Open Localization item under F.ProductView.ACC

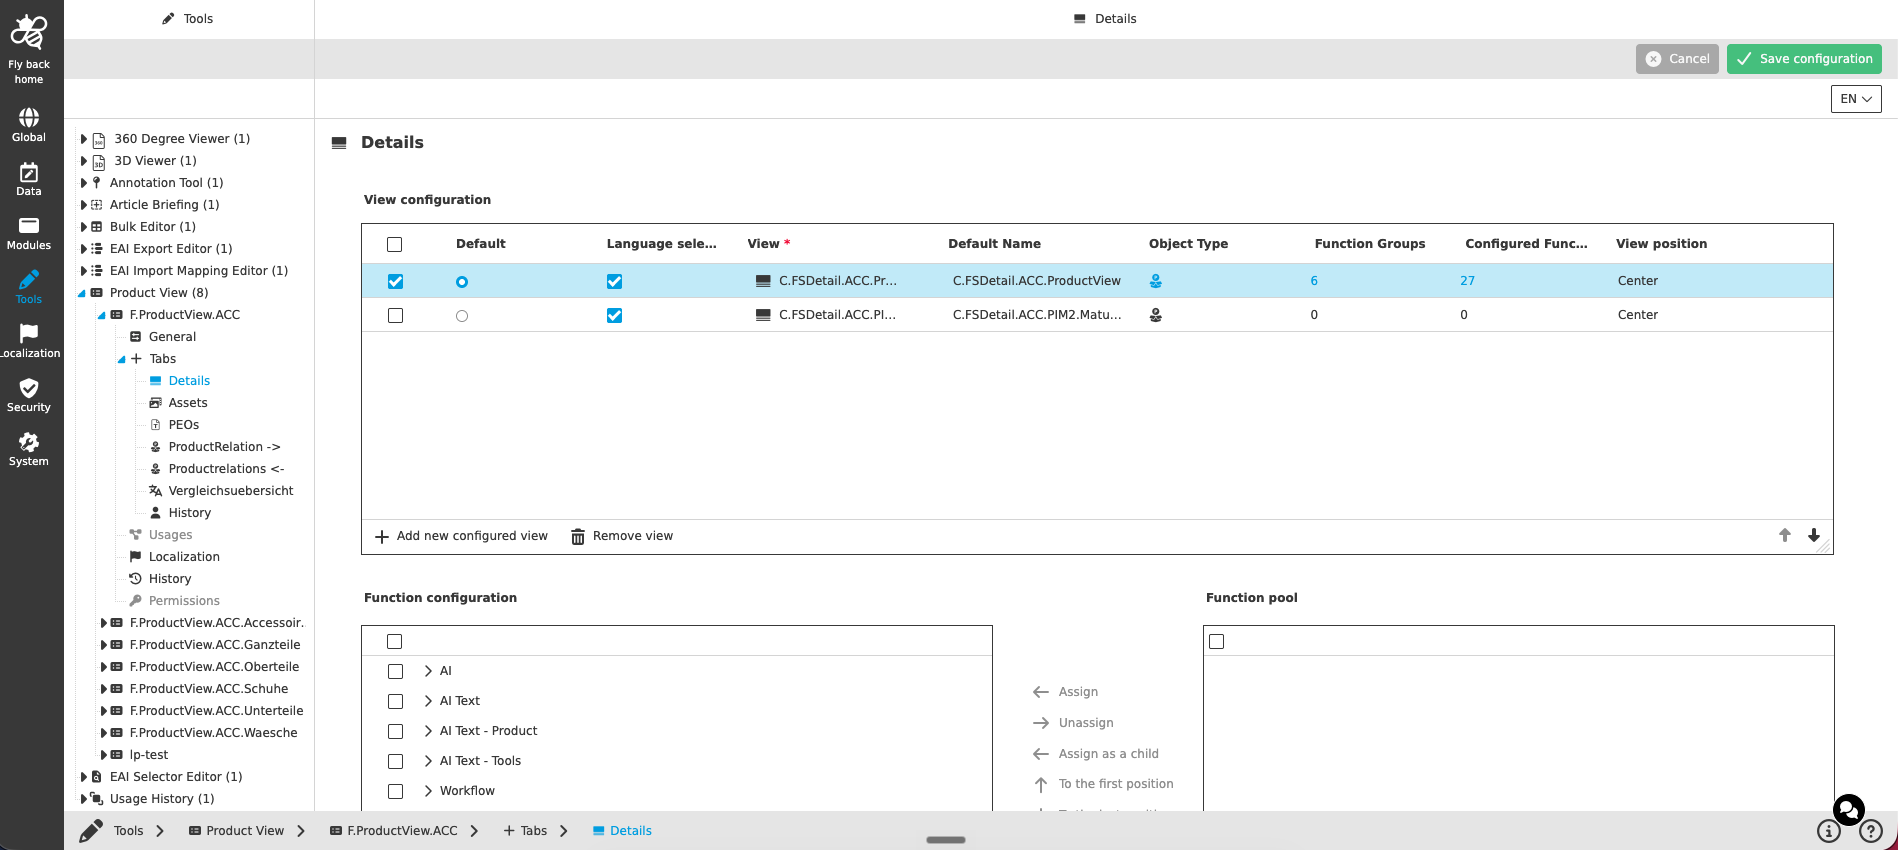(x=184, y=557)
